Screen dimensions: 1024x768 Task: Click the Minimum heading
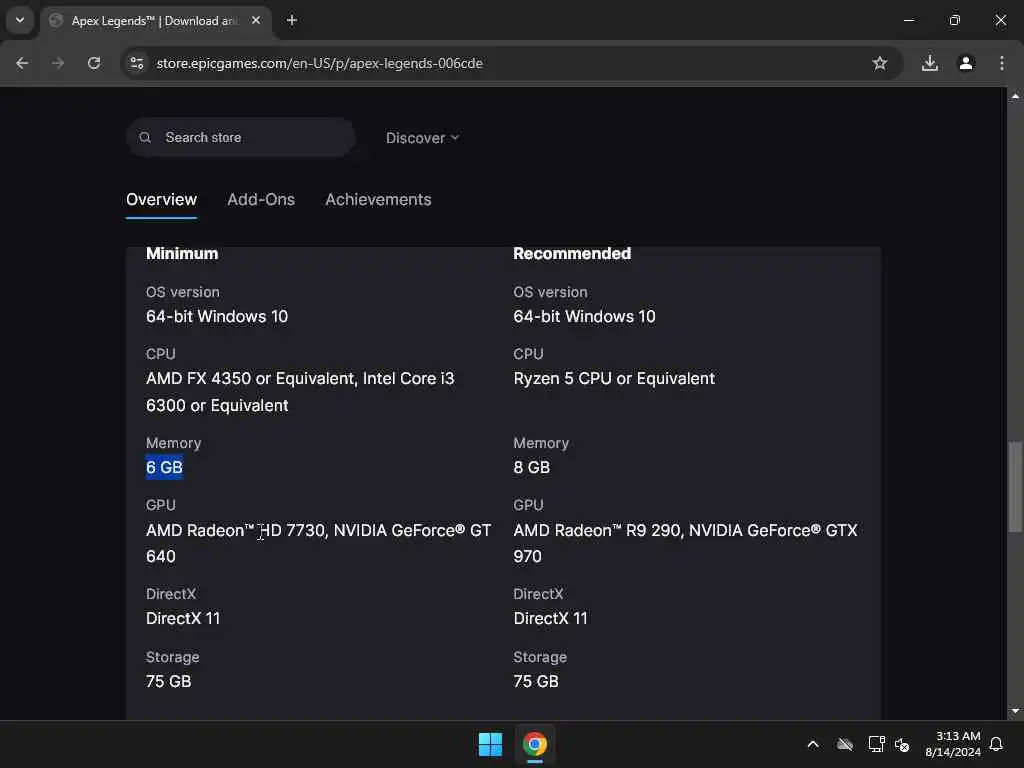click(x=182, y=253)
